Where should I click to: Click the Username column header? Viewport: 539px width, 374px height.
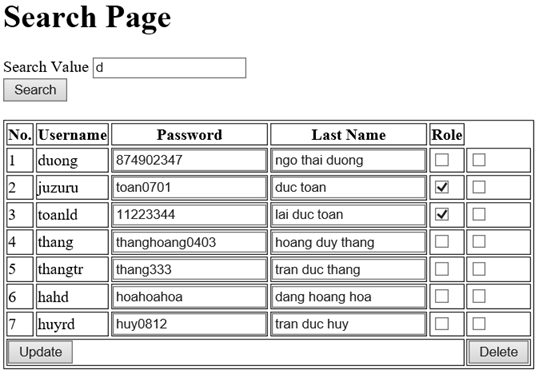pyautogui.click(x=72, y=135)
